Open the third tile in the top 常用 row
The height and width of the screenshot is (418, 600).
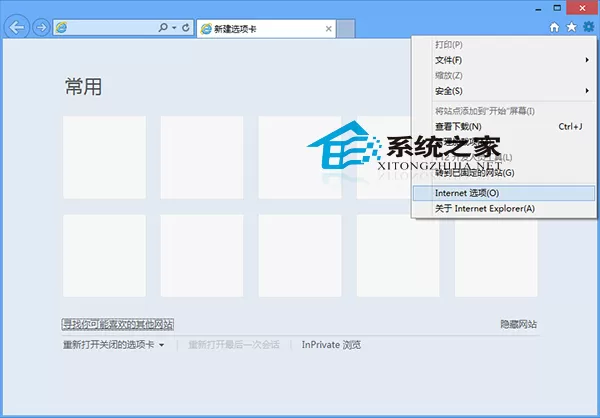tap(300, 157)
